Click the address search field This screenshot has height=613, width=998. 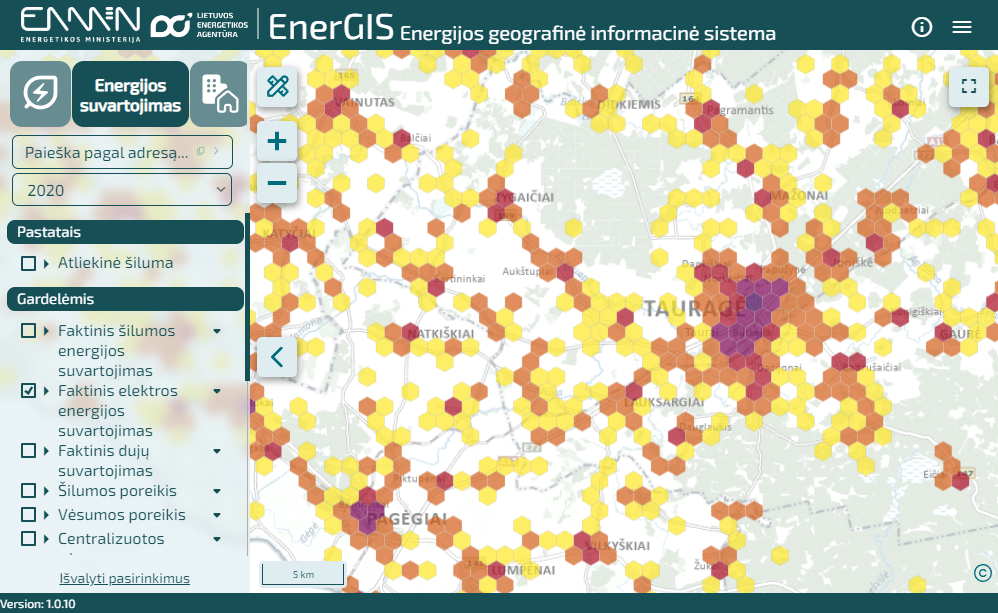110,152
